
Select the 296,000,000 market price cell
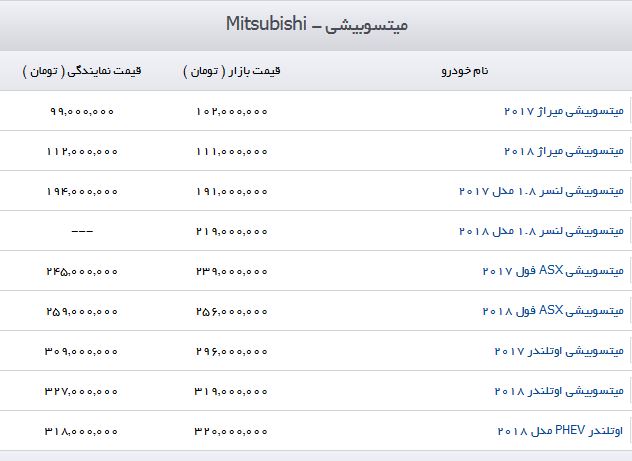click(x=232, y=351)
